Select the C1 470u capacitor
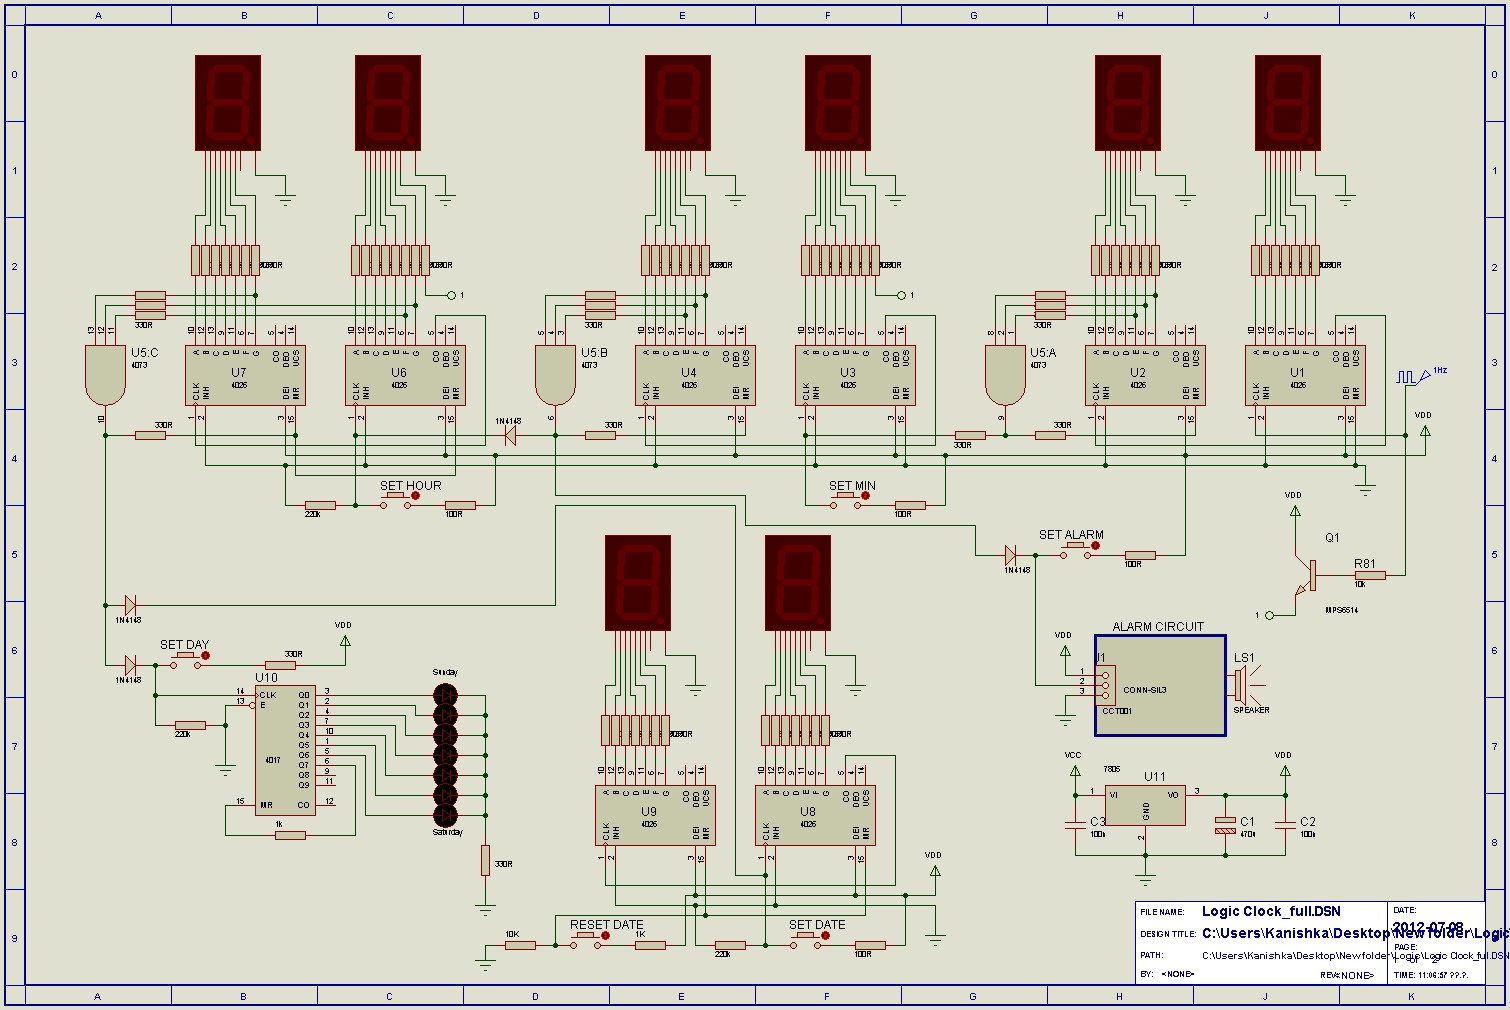Viewport: 1510px width, 1010px height. pyautogui.click(x=1225, y=825)
